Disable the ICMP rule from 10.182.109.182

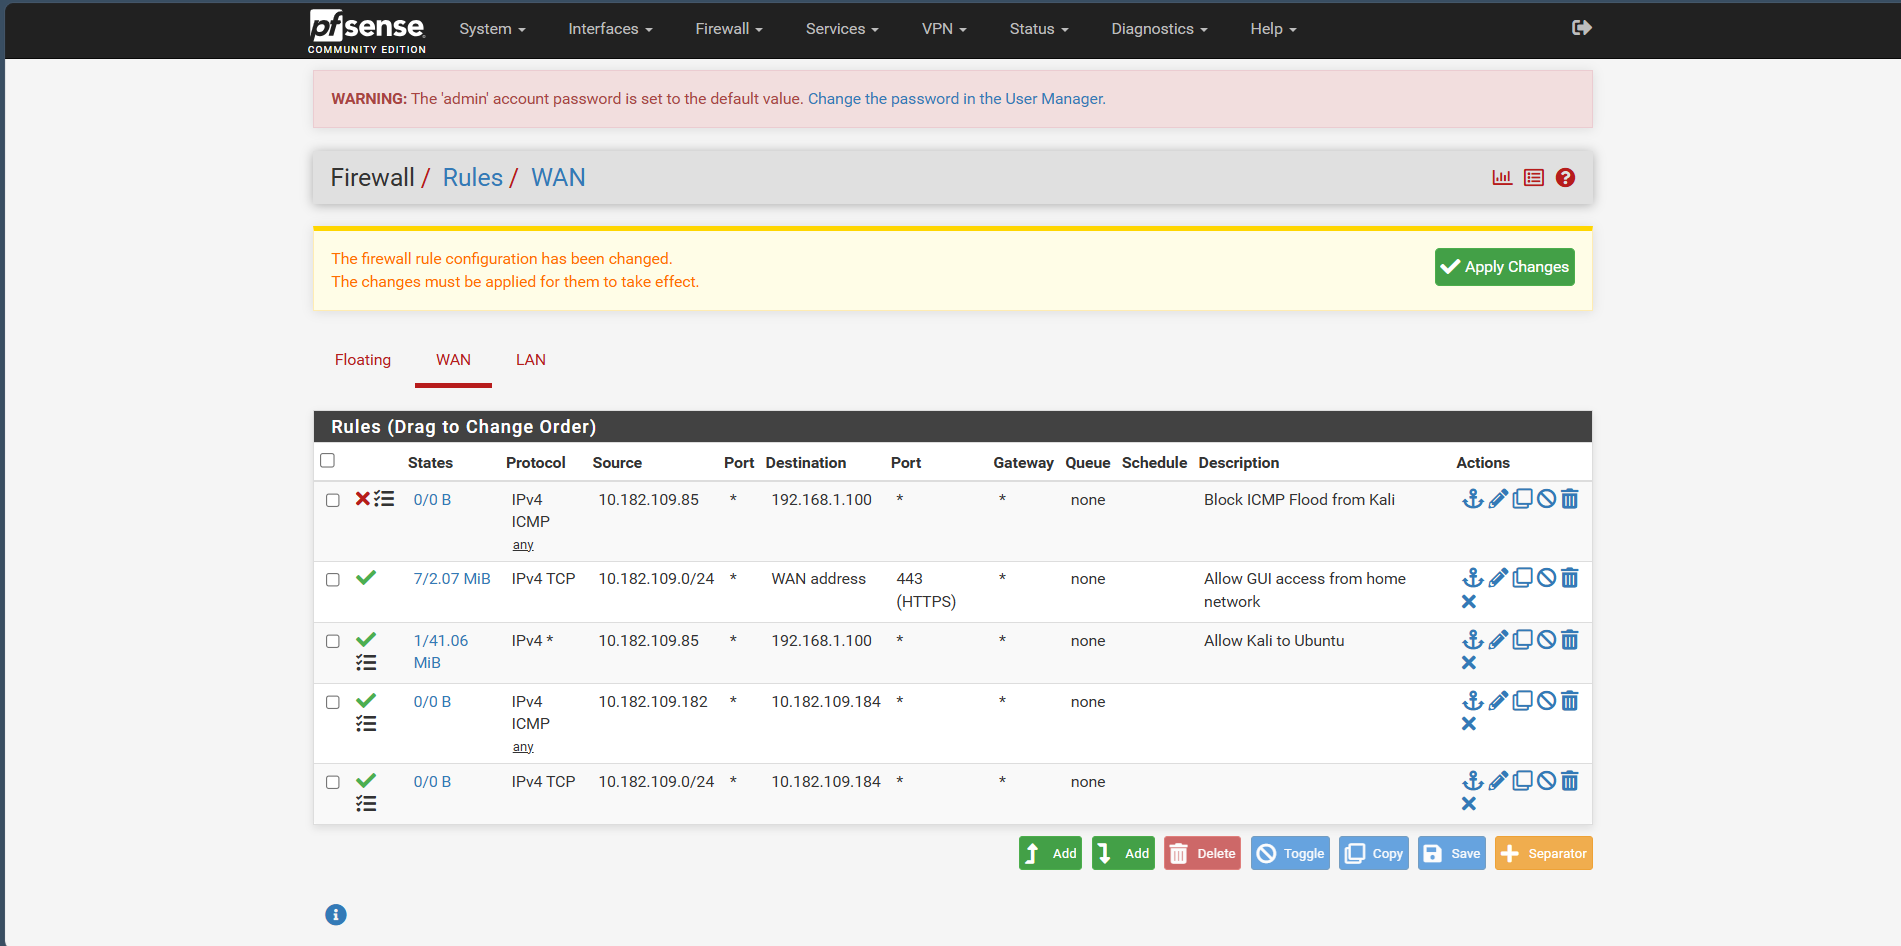pos(1546,701)
